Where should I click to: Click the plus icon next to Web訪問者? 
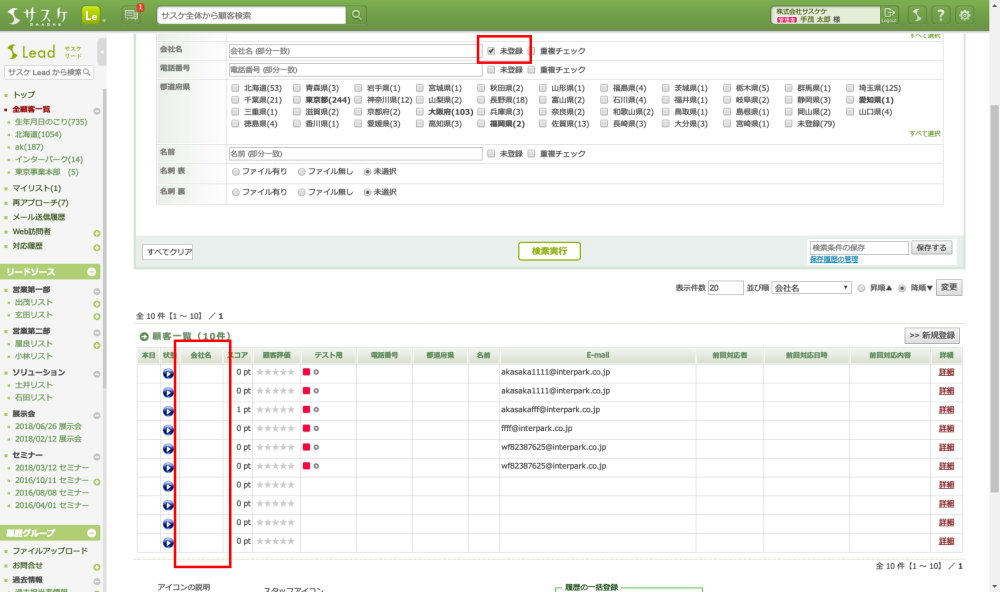coord(97,232)
